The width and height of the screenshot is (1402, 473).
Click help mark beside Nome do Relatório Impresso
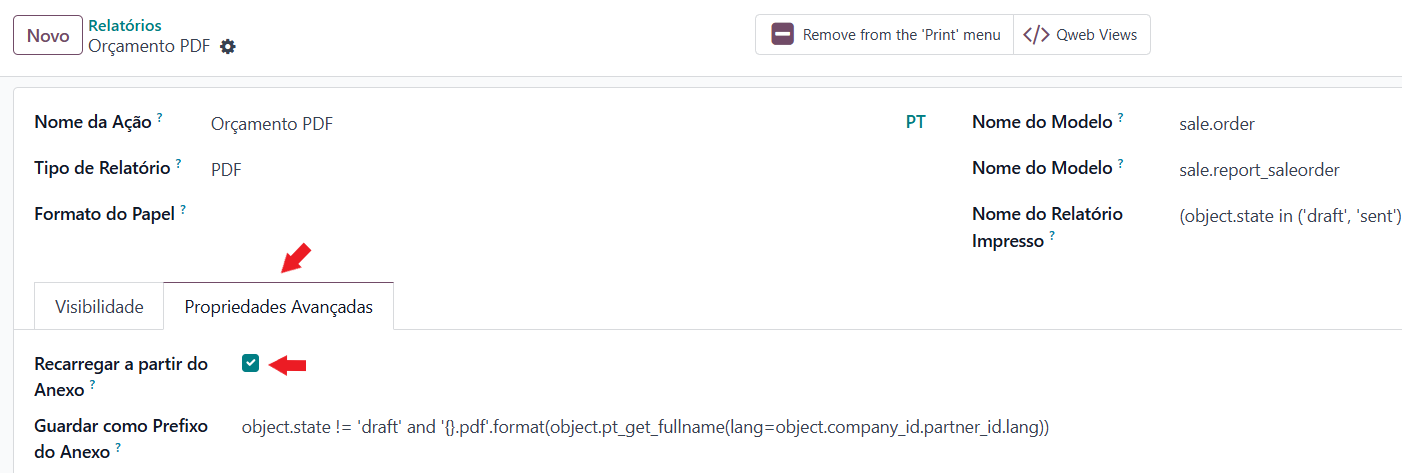1053,237
